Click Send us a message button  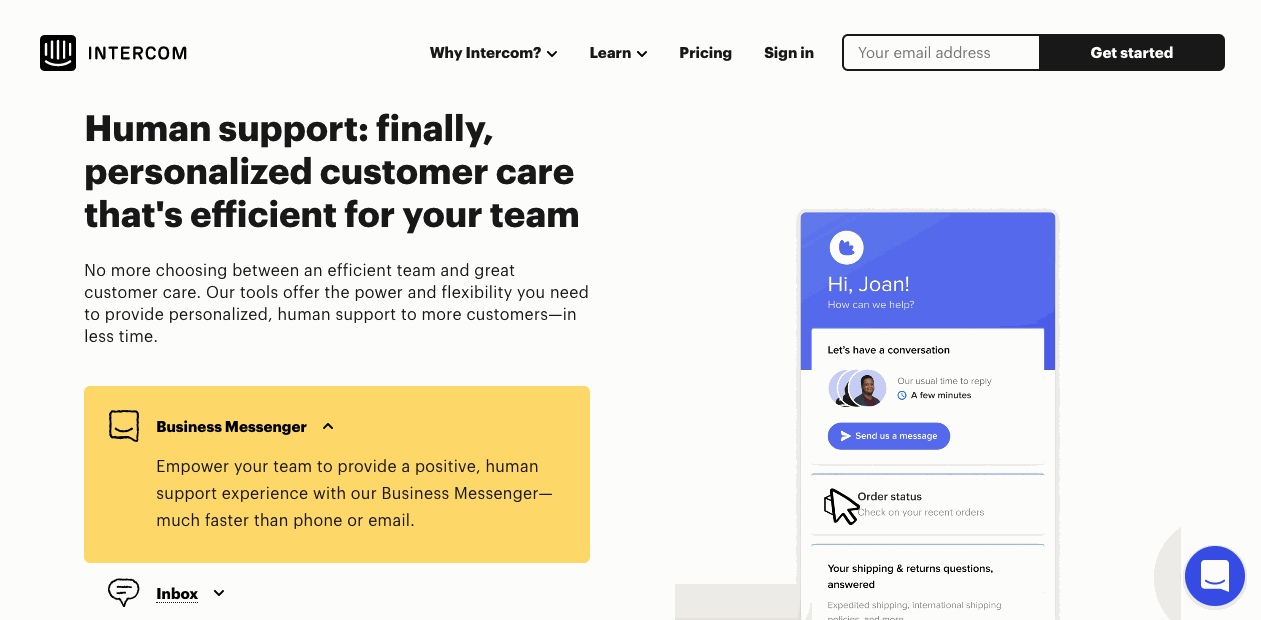point(889,436)
